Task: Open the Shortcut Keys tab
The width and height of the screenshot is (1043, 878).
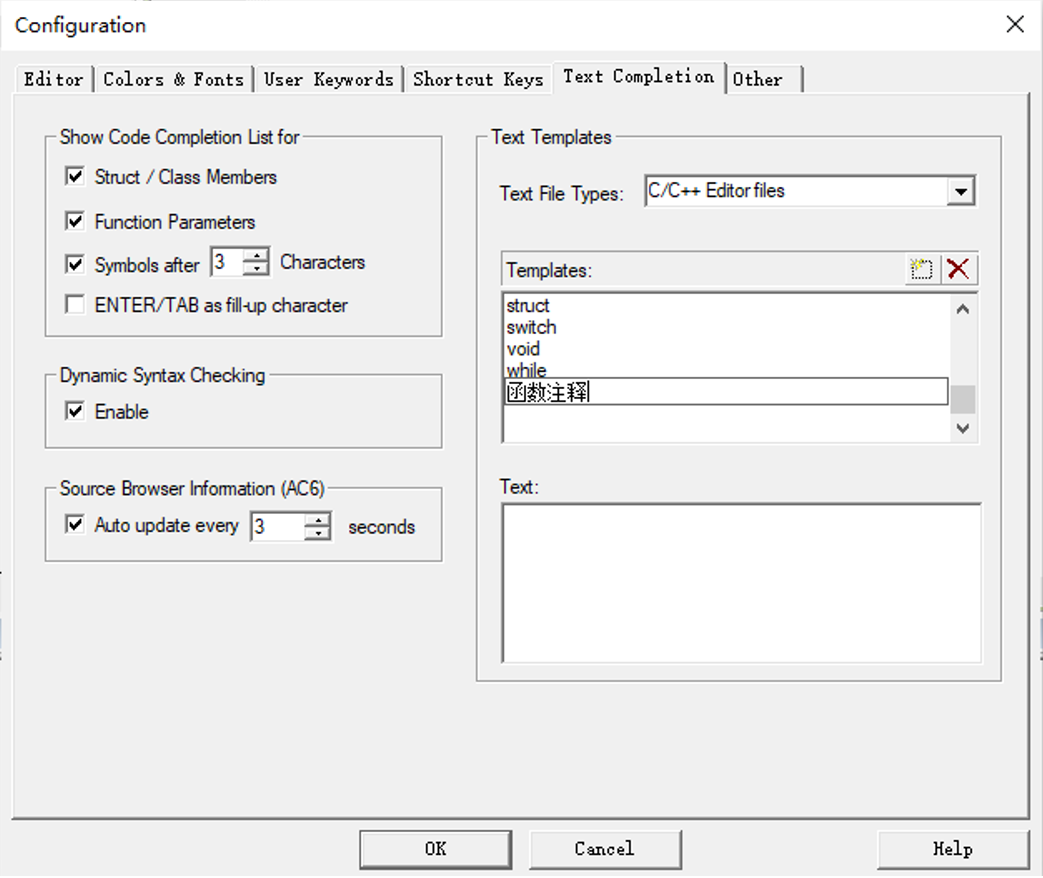Action: tap(478, 79)
